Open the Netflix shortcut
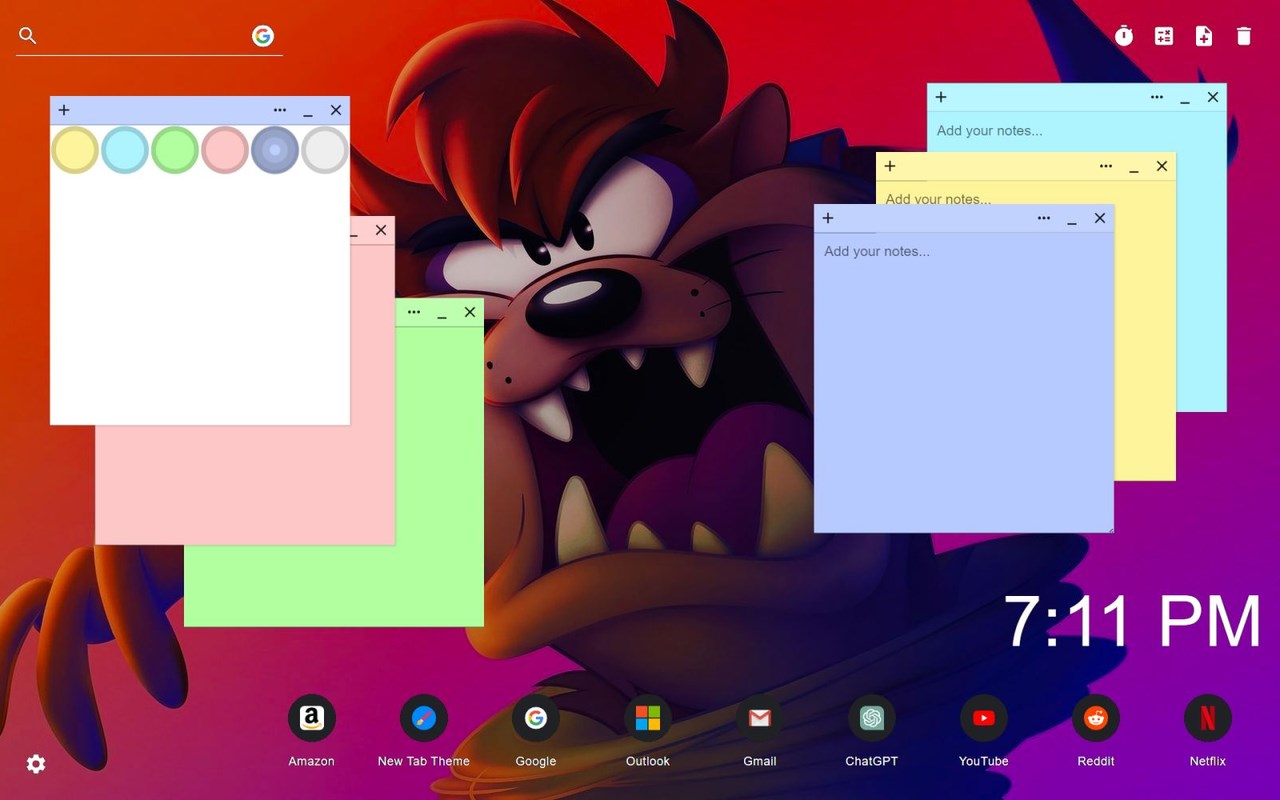Viewport: 1280px width, 800px height. pos(1208,718)
